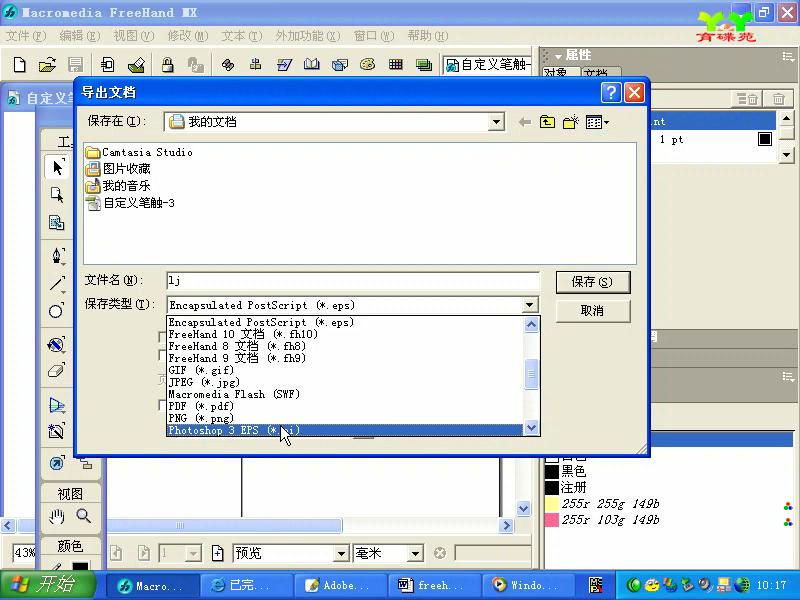Switch to the Windo... media player taskbar button

pos(531,585)
